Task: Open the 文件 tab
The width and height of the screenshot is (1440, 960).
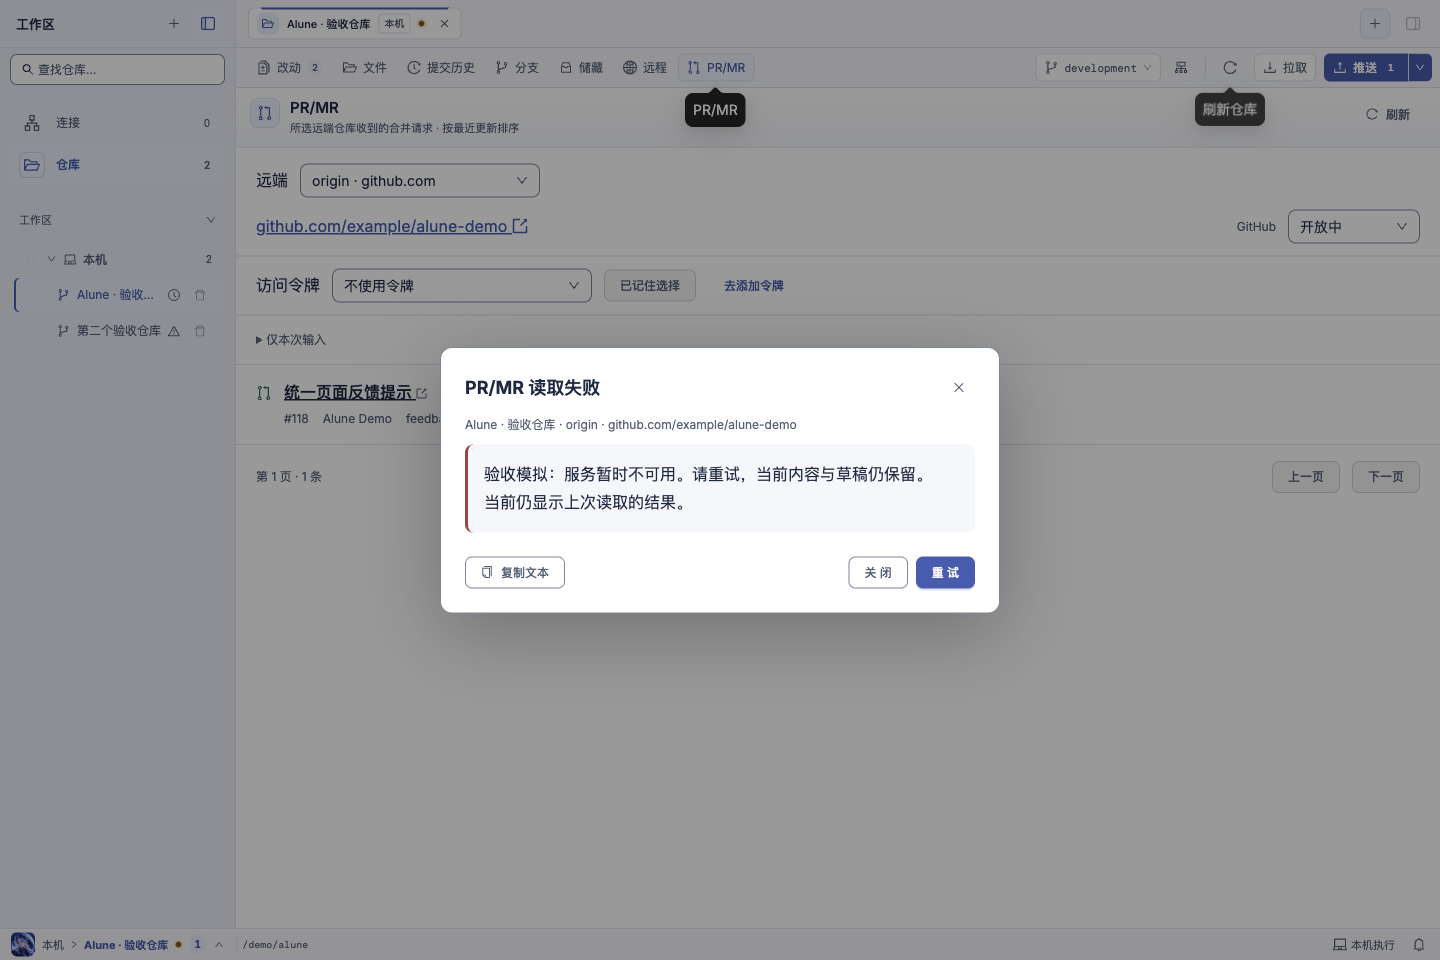Action: point(365,68)
